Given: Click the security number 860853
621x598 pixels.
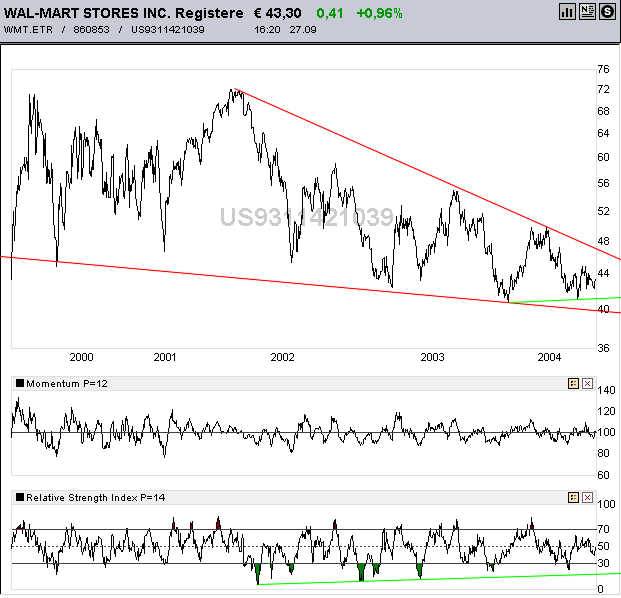Looking at the screenshot, I should click(x=91, y=30).
